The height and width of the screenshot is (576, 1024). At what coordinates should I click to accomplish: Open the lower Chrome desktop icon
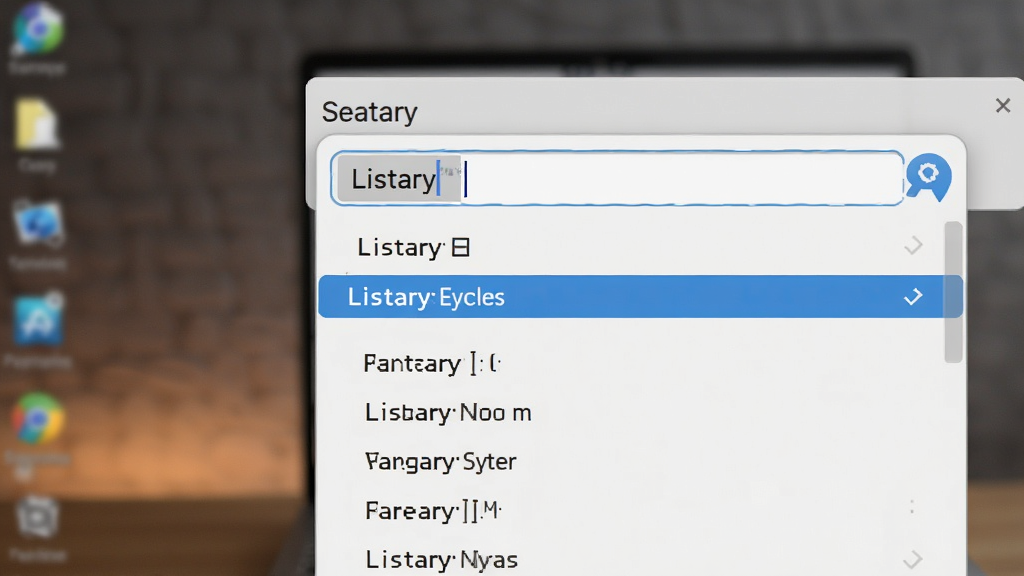coord(38,418)
